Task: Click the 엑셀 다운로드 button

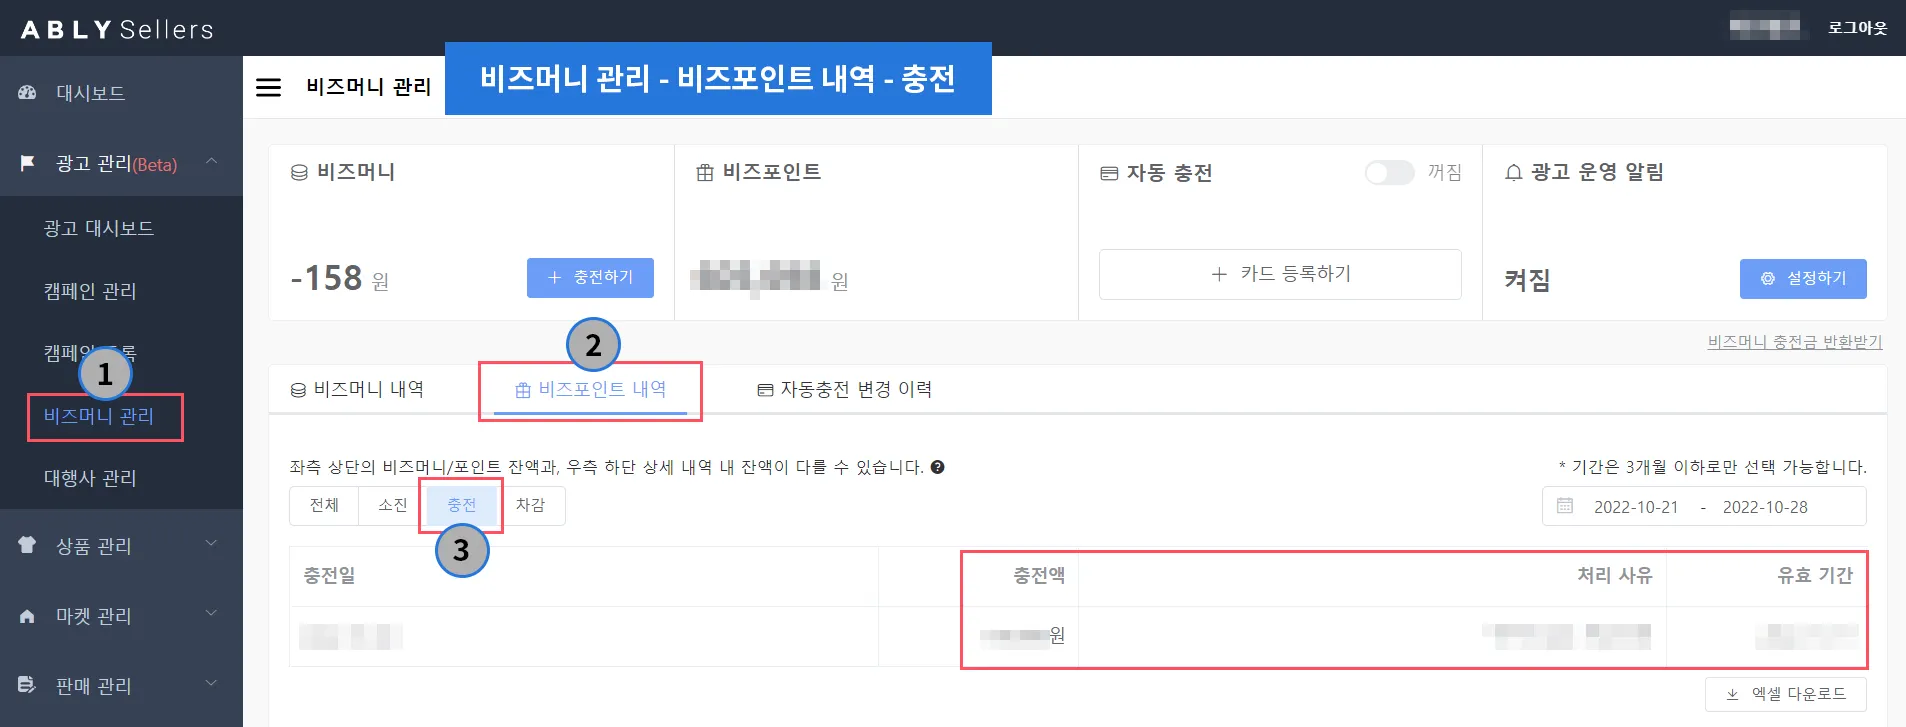Action: [x=1786, y=694]
